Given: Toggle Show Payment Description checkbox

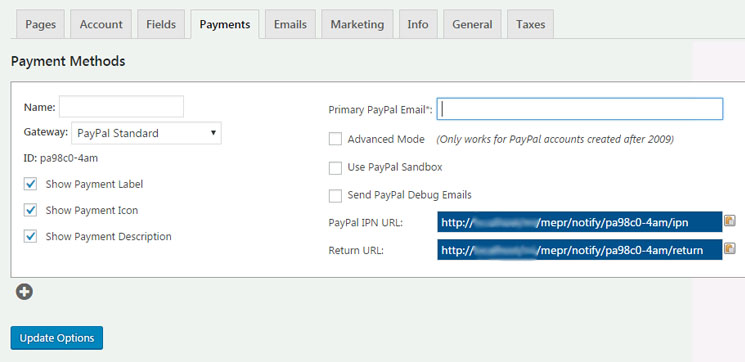Looking at the screenshot, I should 30,236.
